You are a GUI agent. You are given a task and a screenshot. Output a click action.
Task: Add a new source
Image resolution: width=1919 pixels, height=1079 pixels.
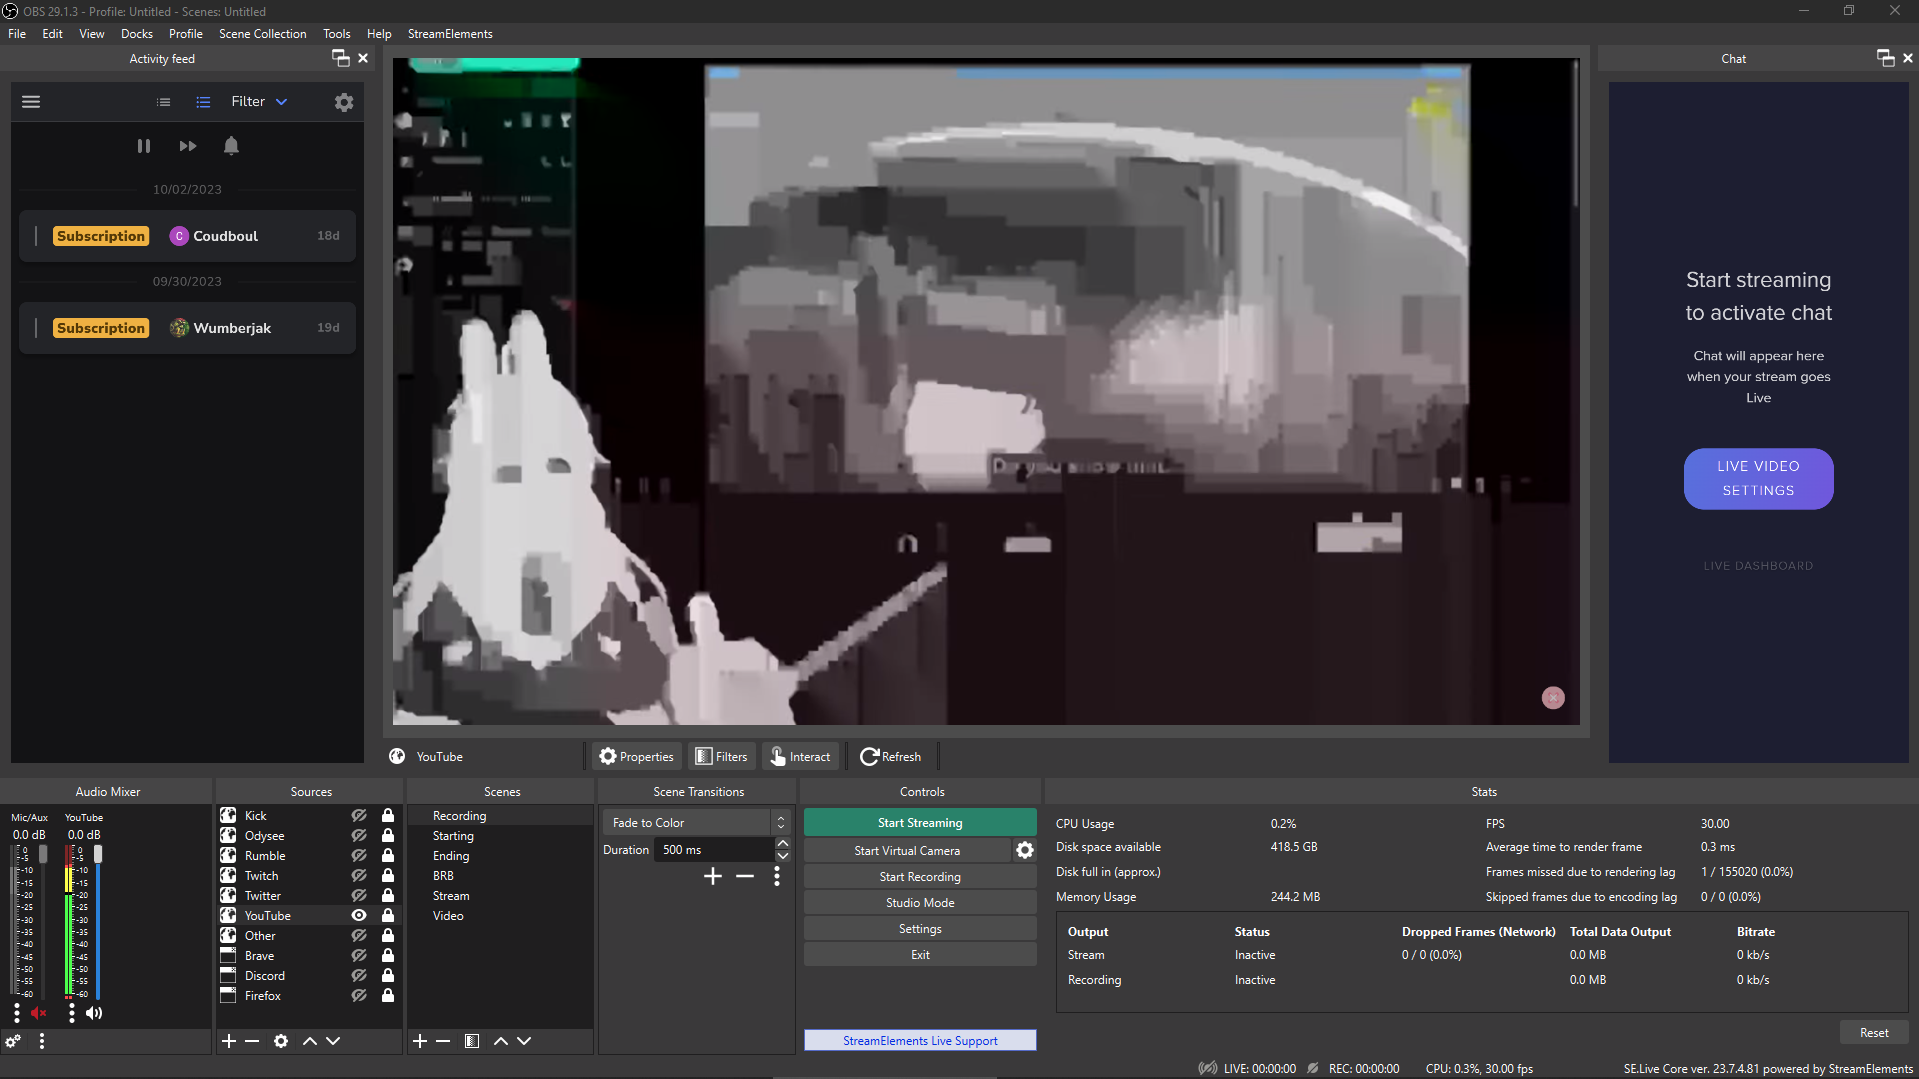(x=229, y=1041)
